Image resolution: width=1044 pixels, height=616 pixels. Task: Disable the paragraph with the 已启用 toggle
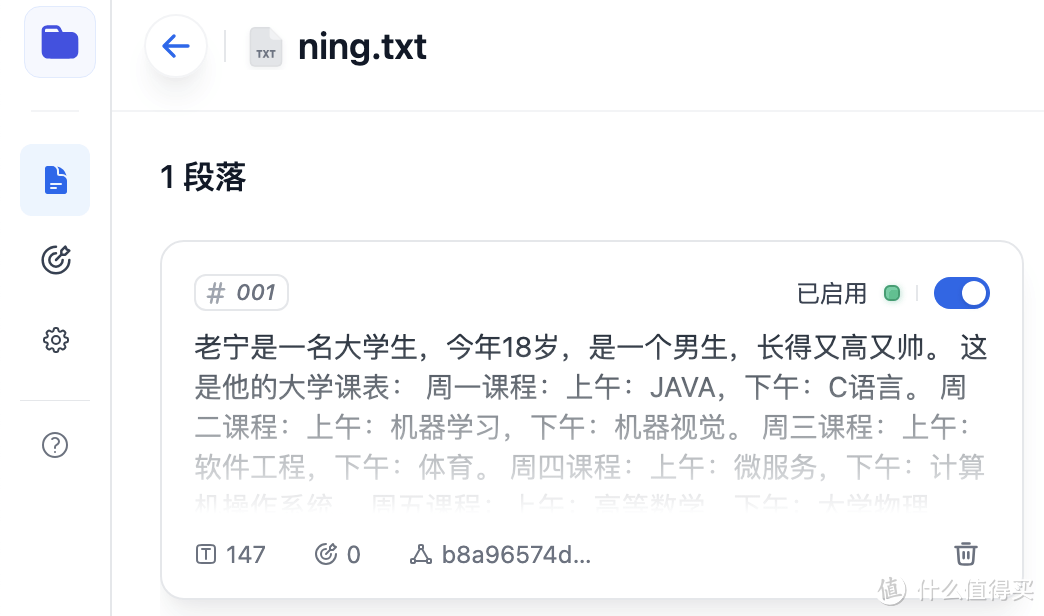[961, 293]
